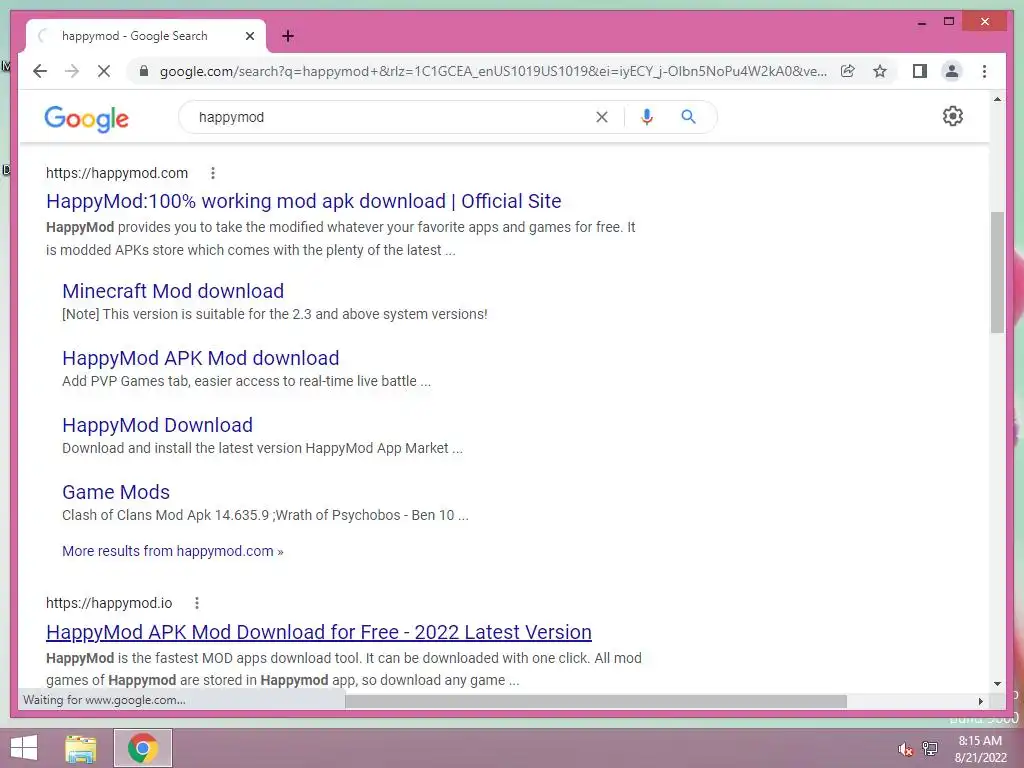This screenshot has width=1024, height=768.
Task: Submit search with magnifier icon
Action: [688, 117]
